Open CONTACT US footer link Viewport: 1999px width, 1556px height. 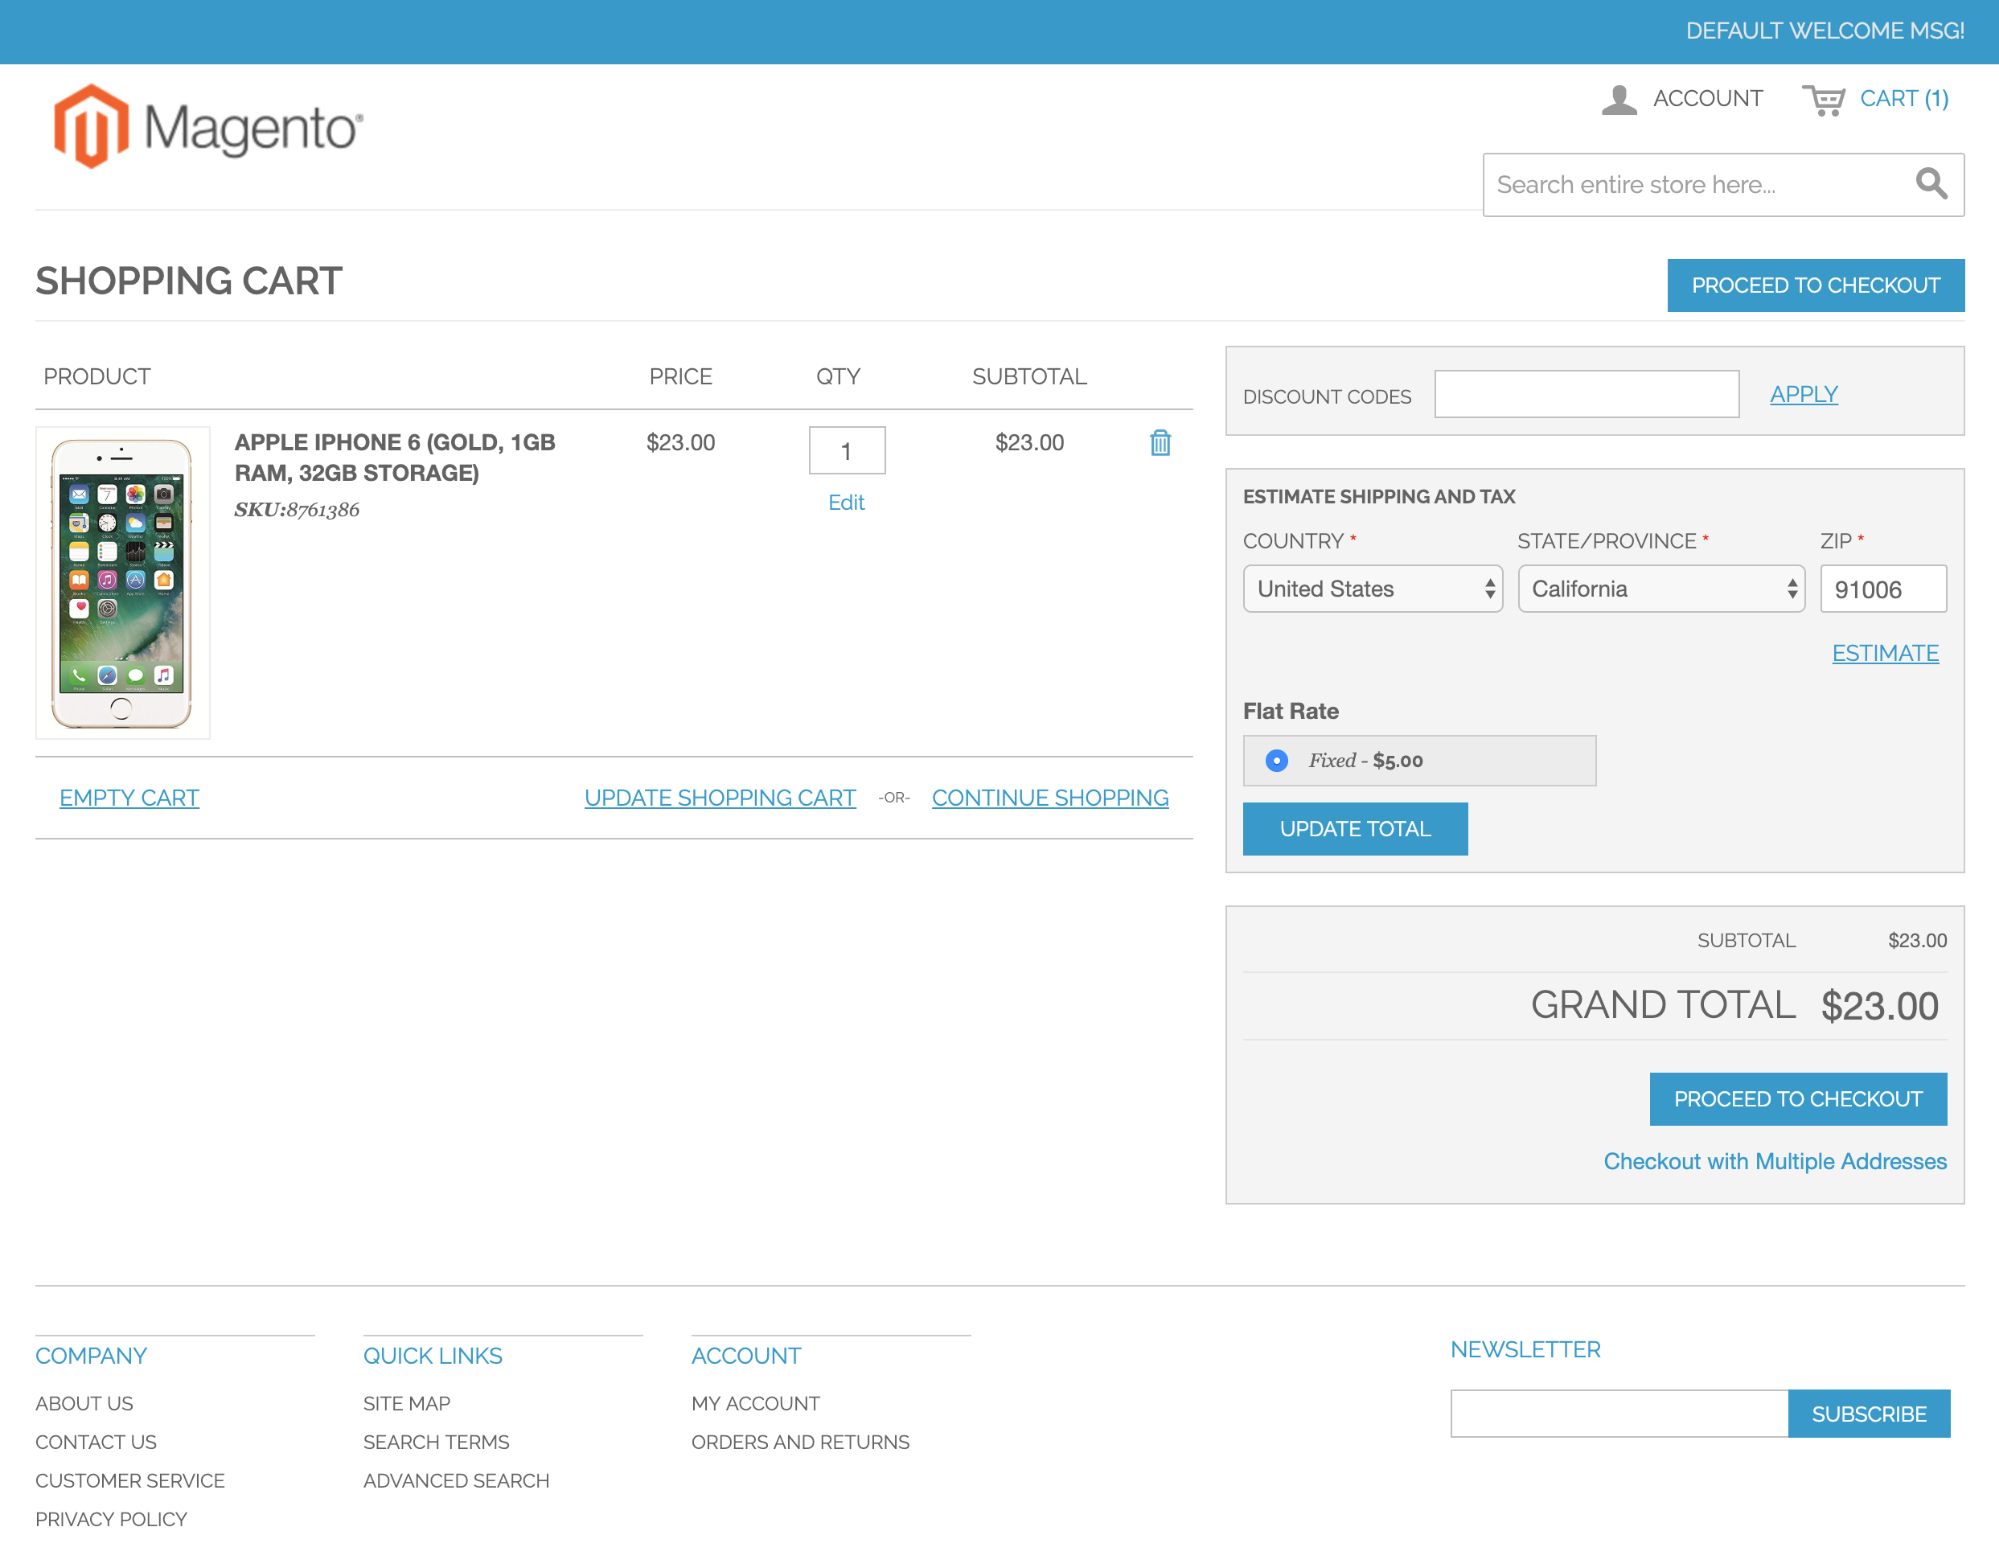click(x=96, y=1442)
